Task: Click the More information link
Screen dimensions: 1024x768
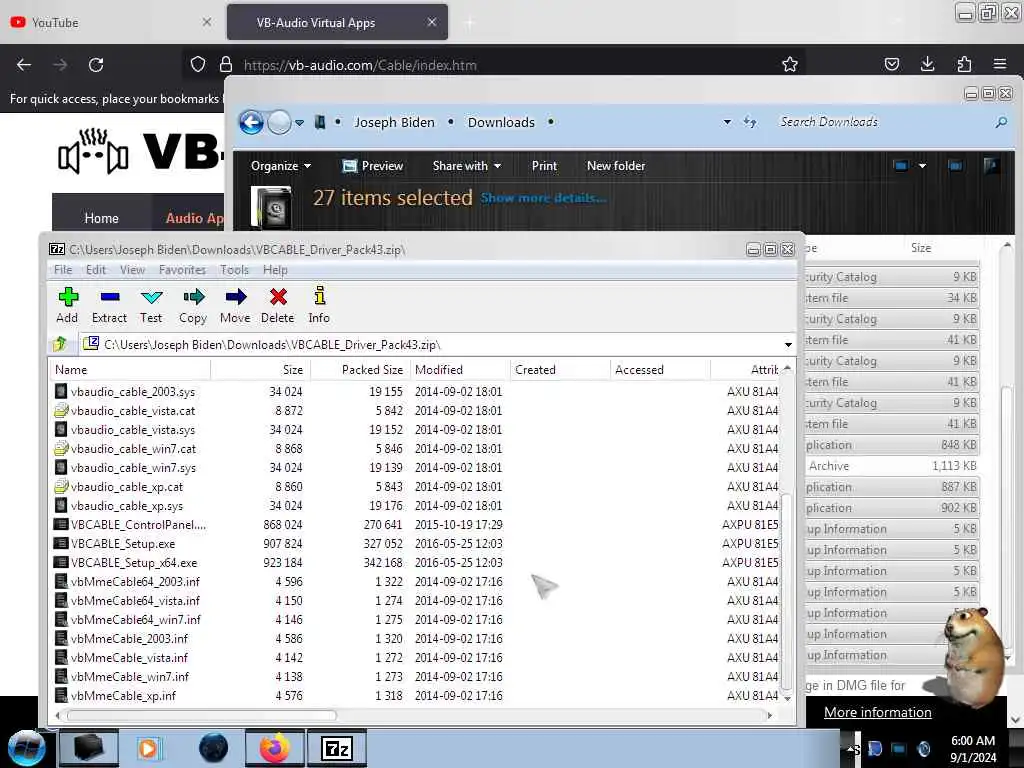Action: coord(878,712)
